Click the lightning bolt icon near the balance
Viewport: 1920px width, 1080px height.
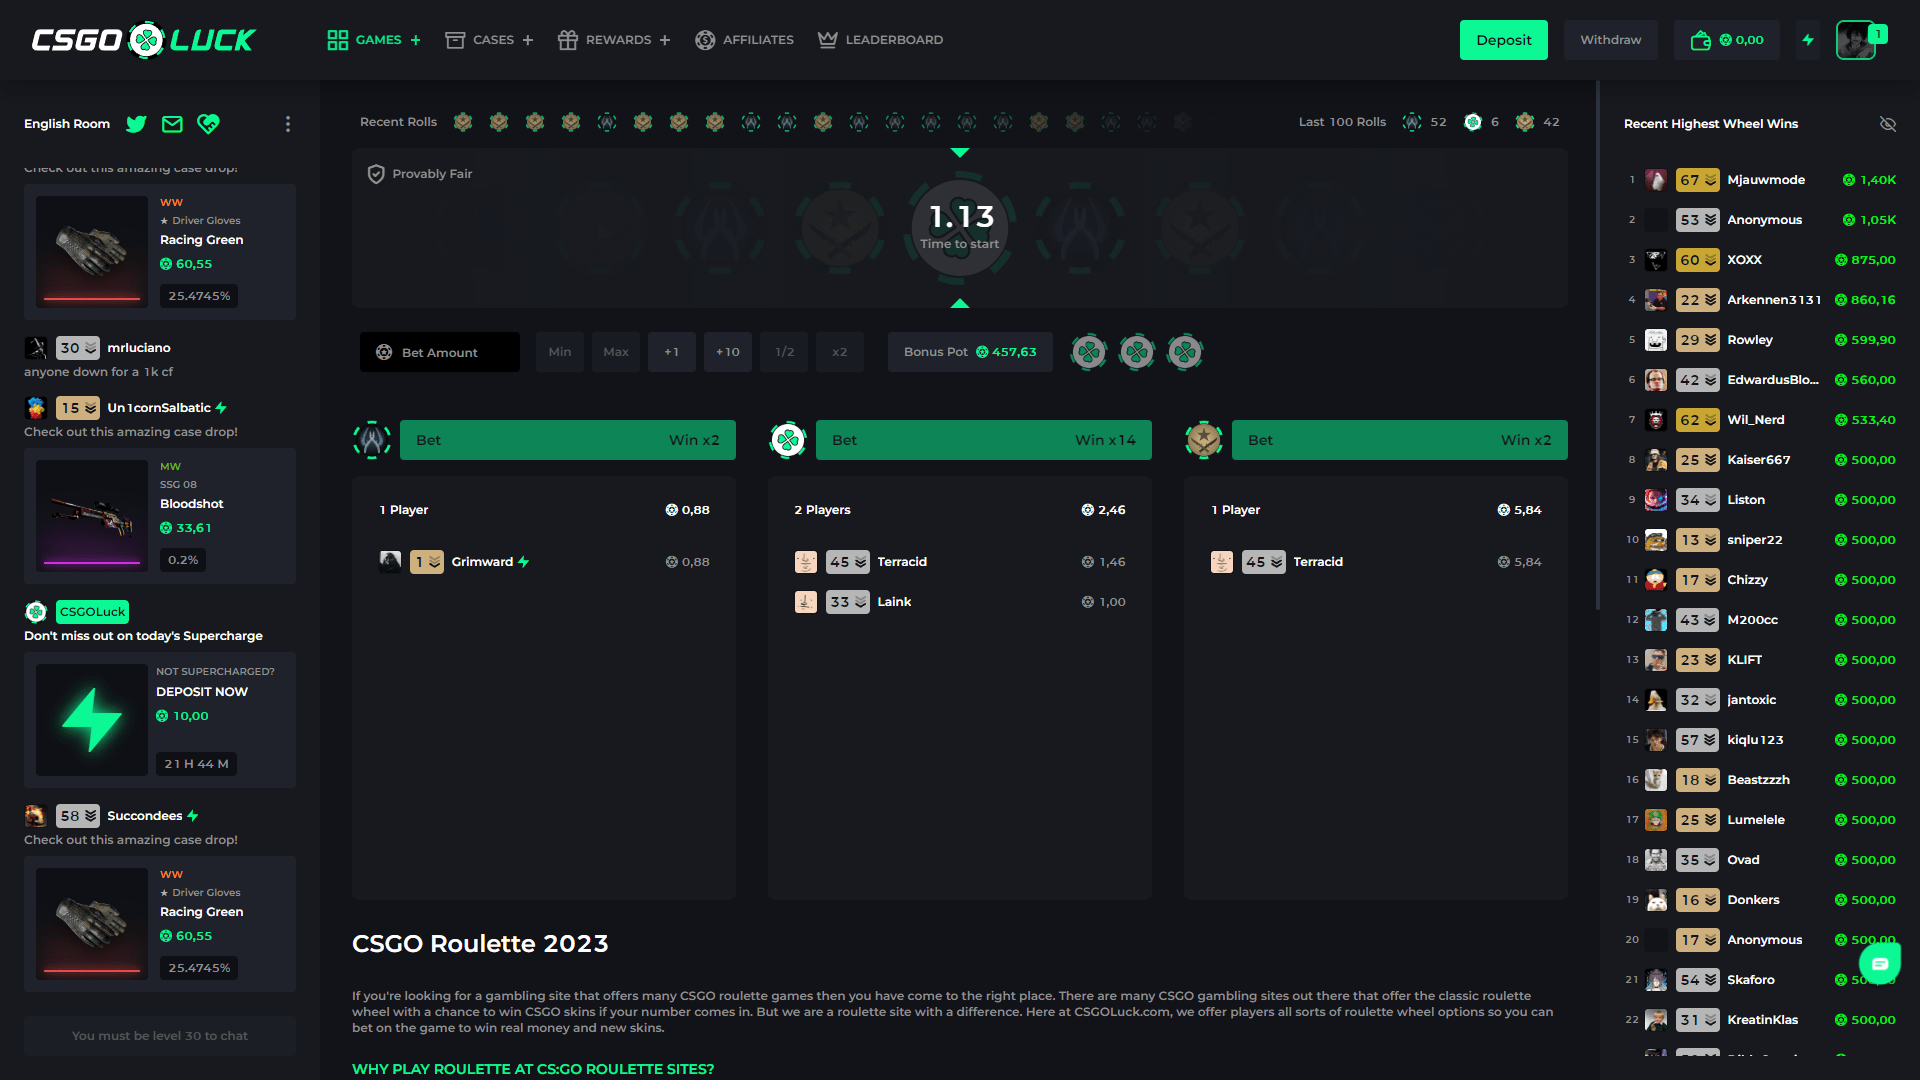(1808, 40)
